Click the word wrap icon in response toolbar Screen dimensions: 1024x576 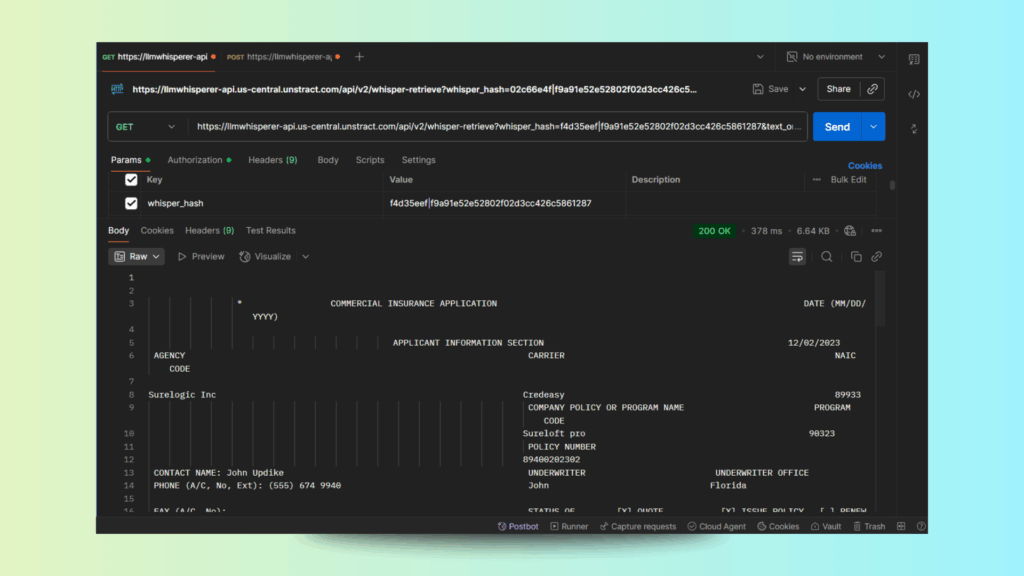797,257
